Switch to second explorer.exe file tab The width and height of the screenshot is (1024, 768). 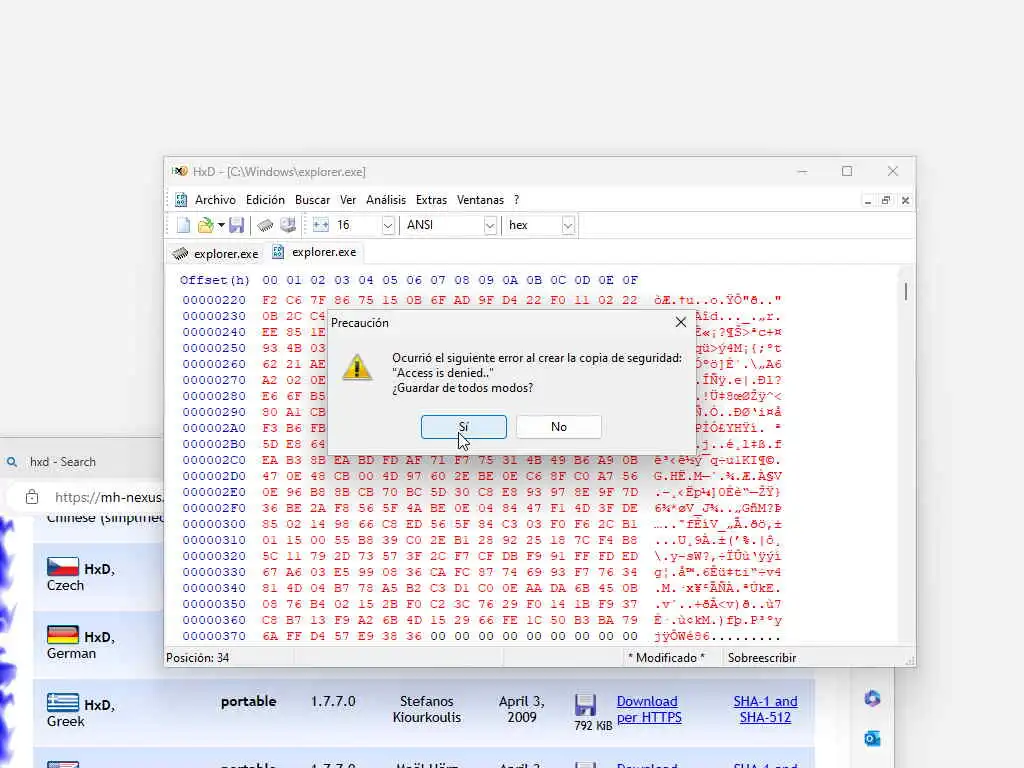[315, 252]
